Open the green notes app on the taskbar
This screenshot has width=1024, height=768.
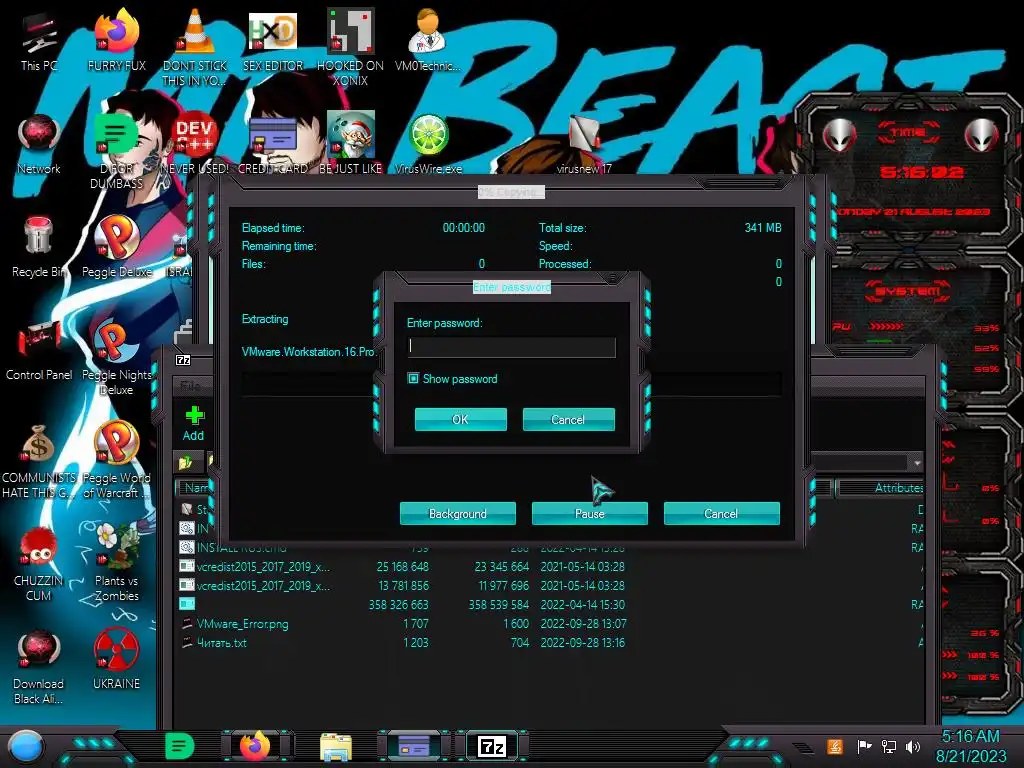180,746
